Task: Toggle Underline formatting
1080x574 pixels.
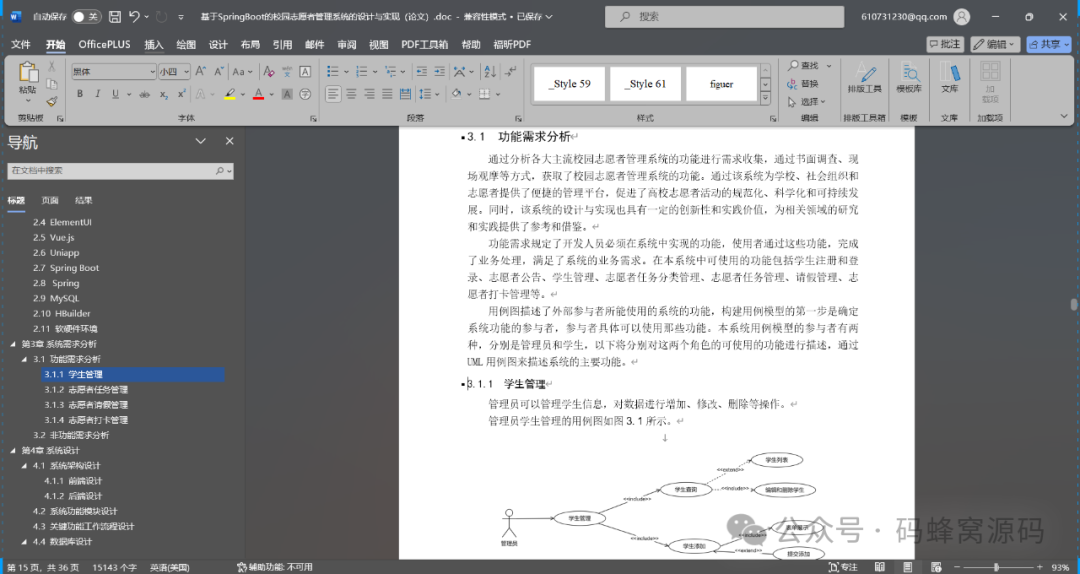Action: point(115,94)
